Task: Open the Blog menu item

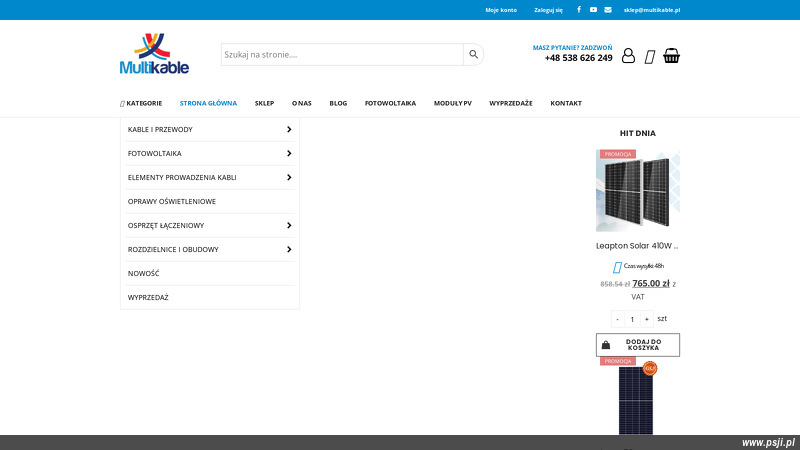Action: 338,103
